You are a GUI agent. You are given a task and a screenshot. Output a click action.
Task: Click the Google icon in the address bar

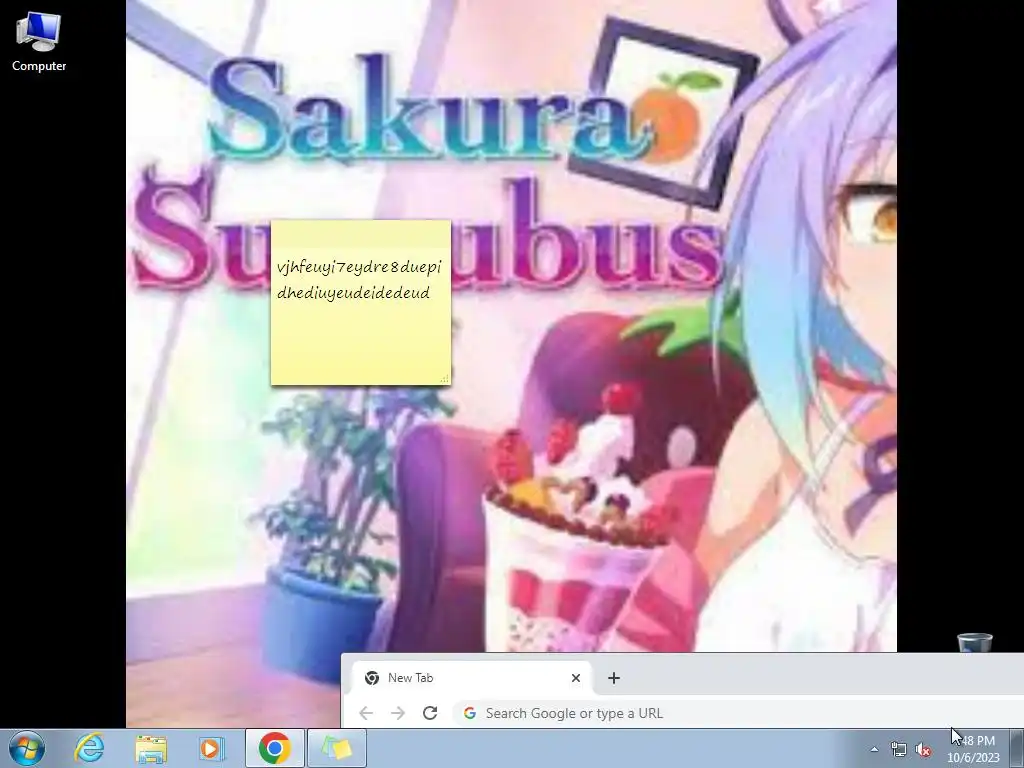pyautogui.click(x=470, y=713)
